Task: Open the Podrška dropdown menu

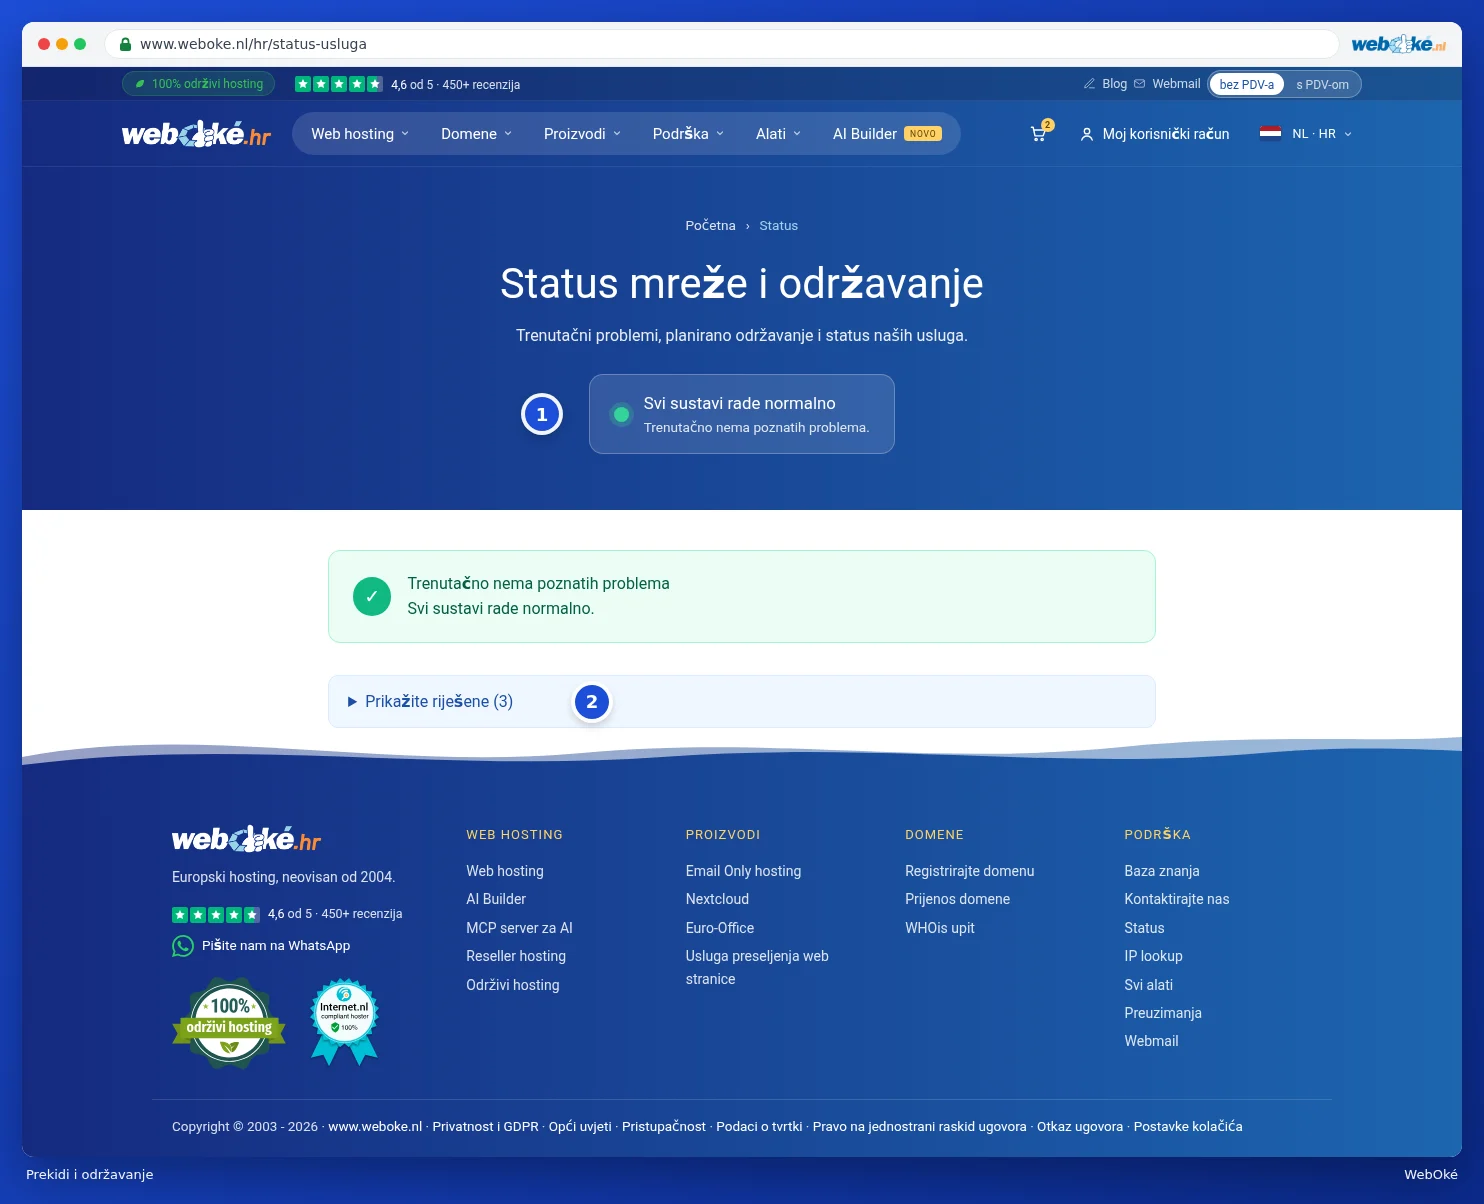Action: [688, 134]
